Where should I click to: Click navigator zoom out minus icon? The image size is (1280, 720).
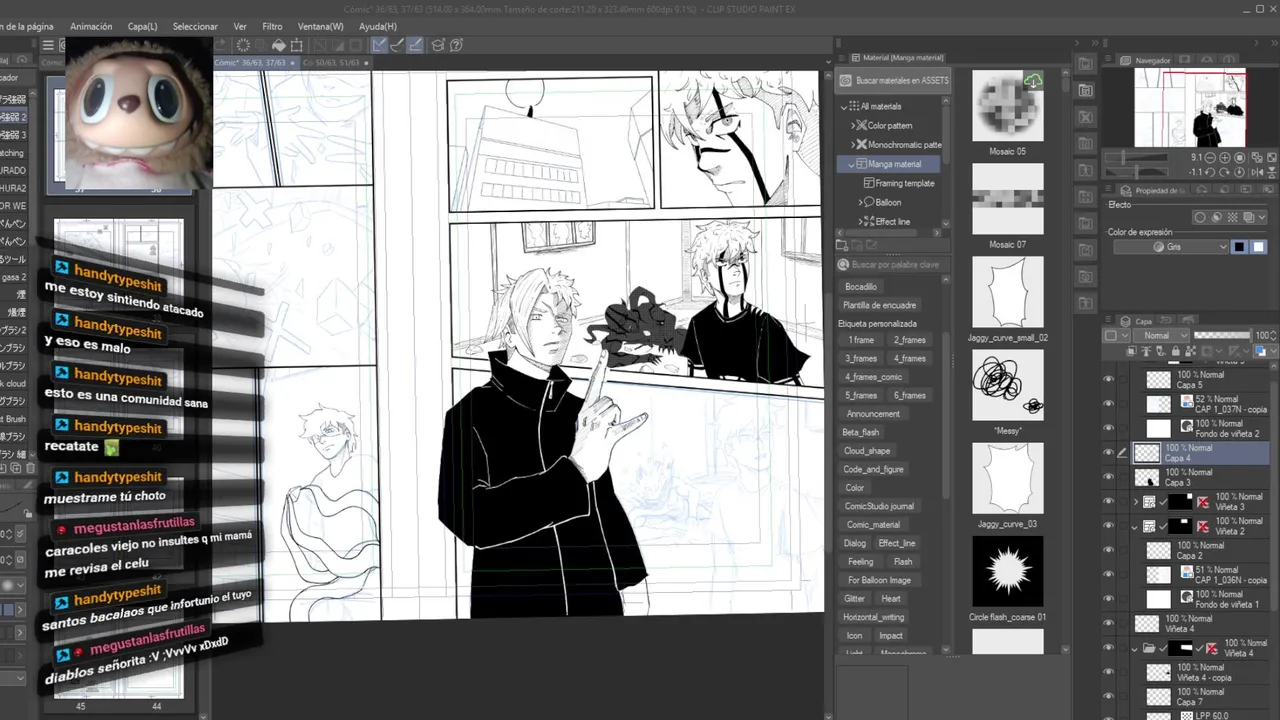pos(1210,158)
